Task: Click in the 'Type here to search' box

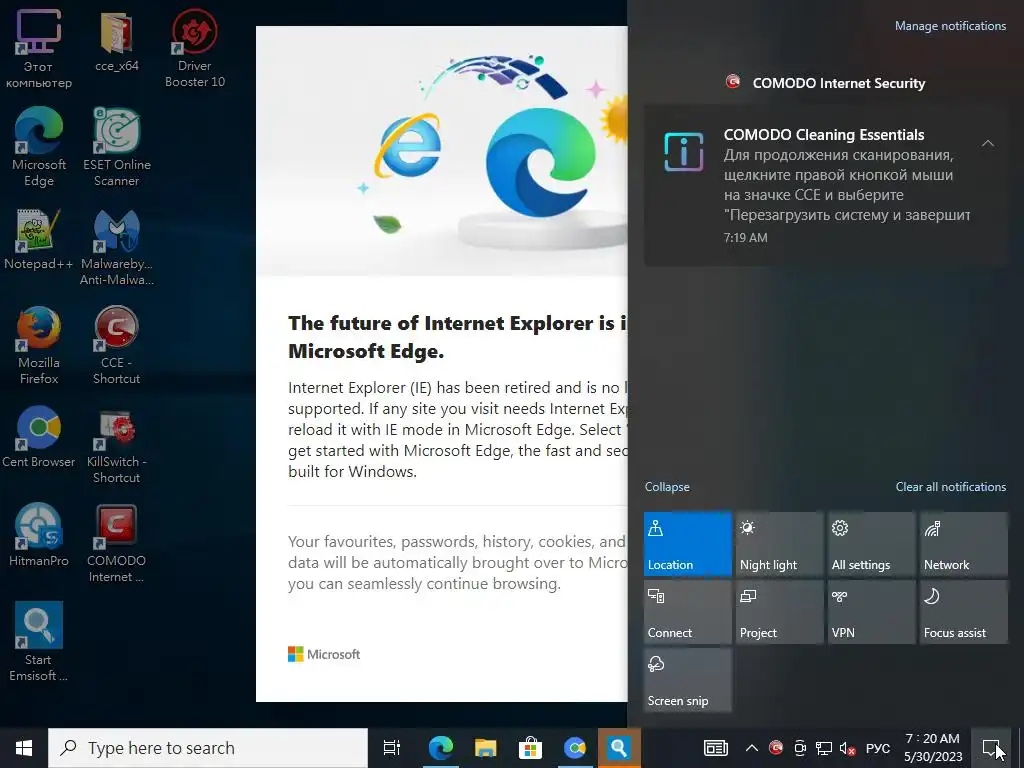Action: click(208, 748)
